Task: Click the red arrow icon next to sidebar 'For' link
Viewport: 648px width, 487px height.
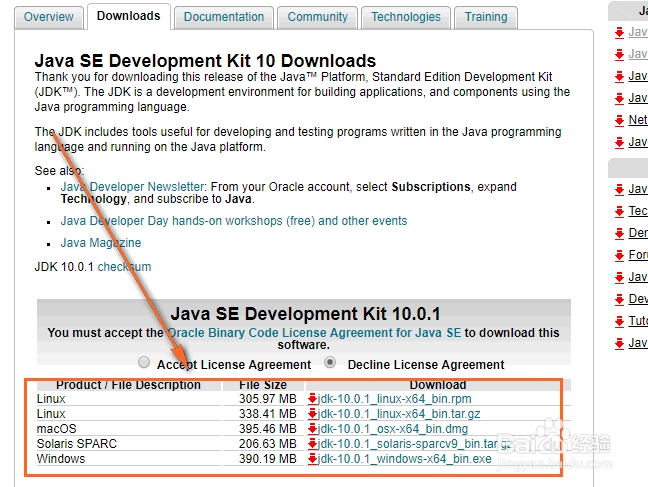Action: (619, 255)
